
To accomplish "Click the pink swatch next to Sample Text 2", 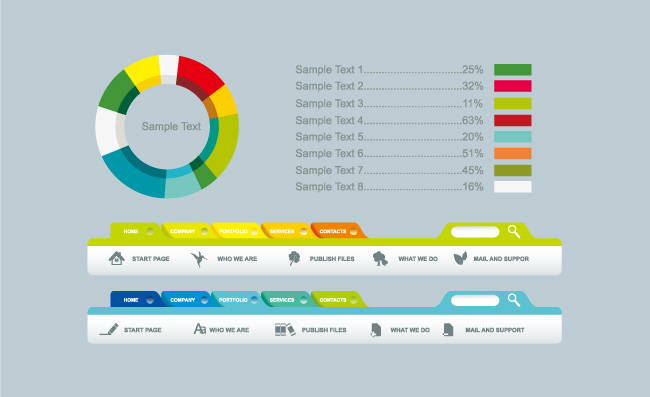I will (x=512, y=86).
